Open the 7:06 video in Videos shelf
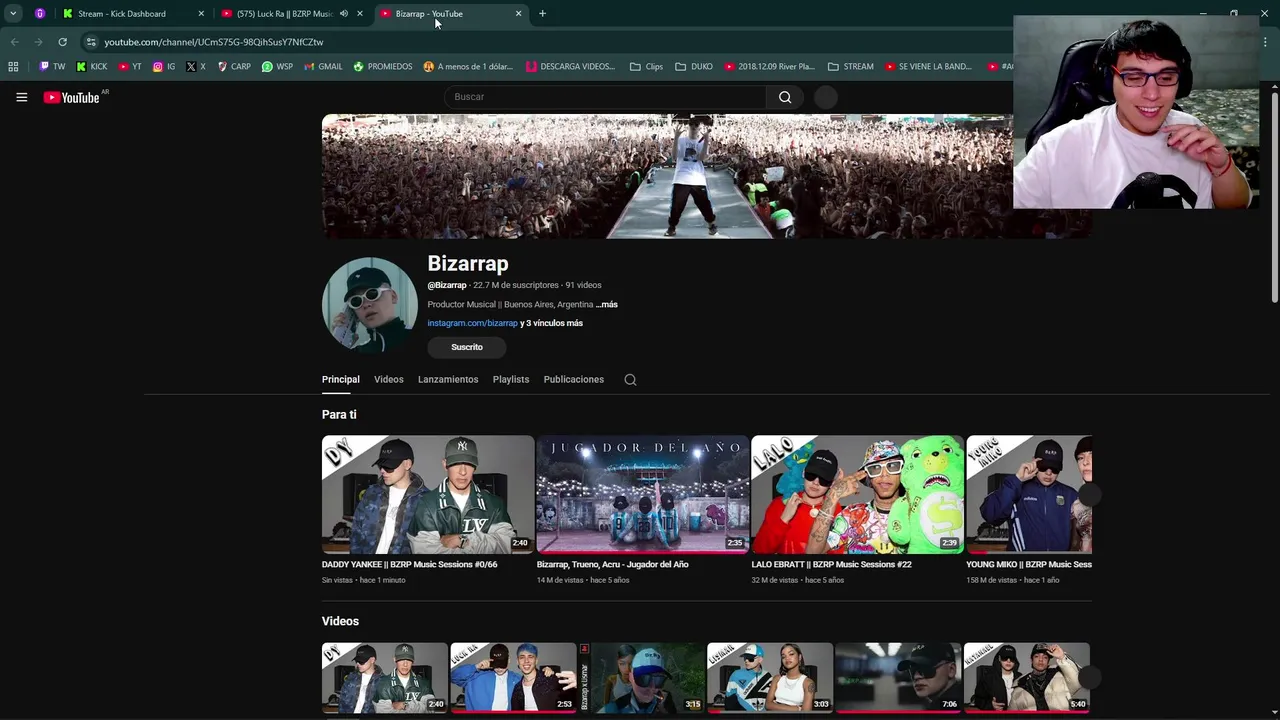The height and width of the screenshot is (720, 1280). [898, 677]
